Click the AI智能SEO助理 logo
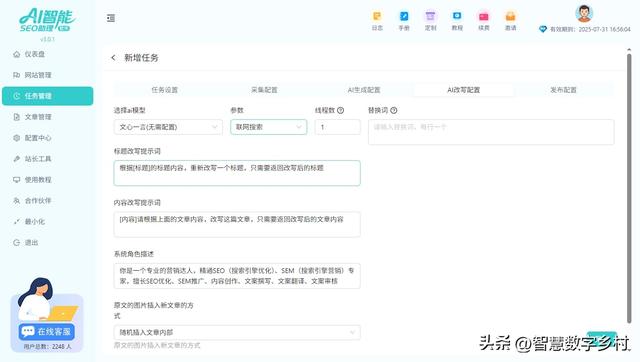Screen dimensions: 640x362 pyautogui.click(x=47, y=20)
